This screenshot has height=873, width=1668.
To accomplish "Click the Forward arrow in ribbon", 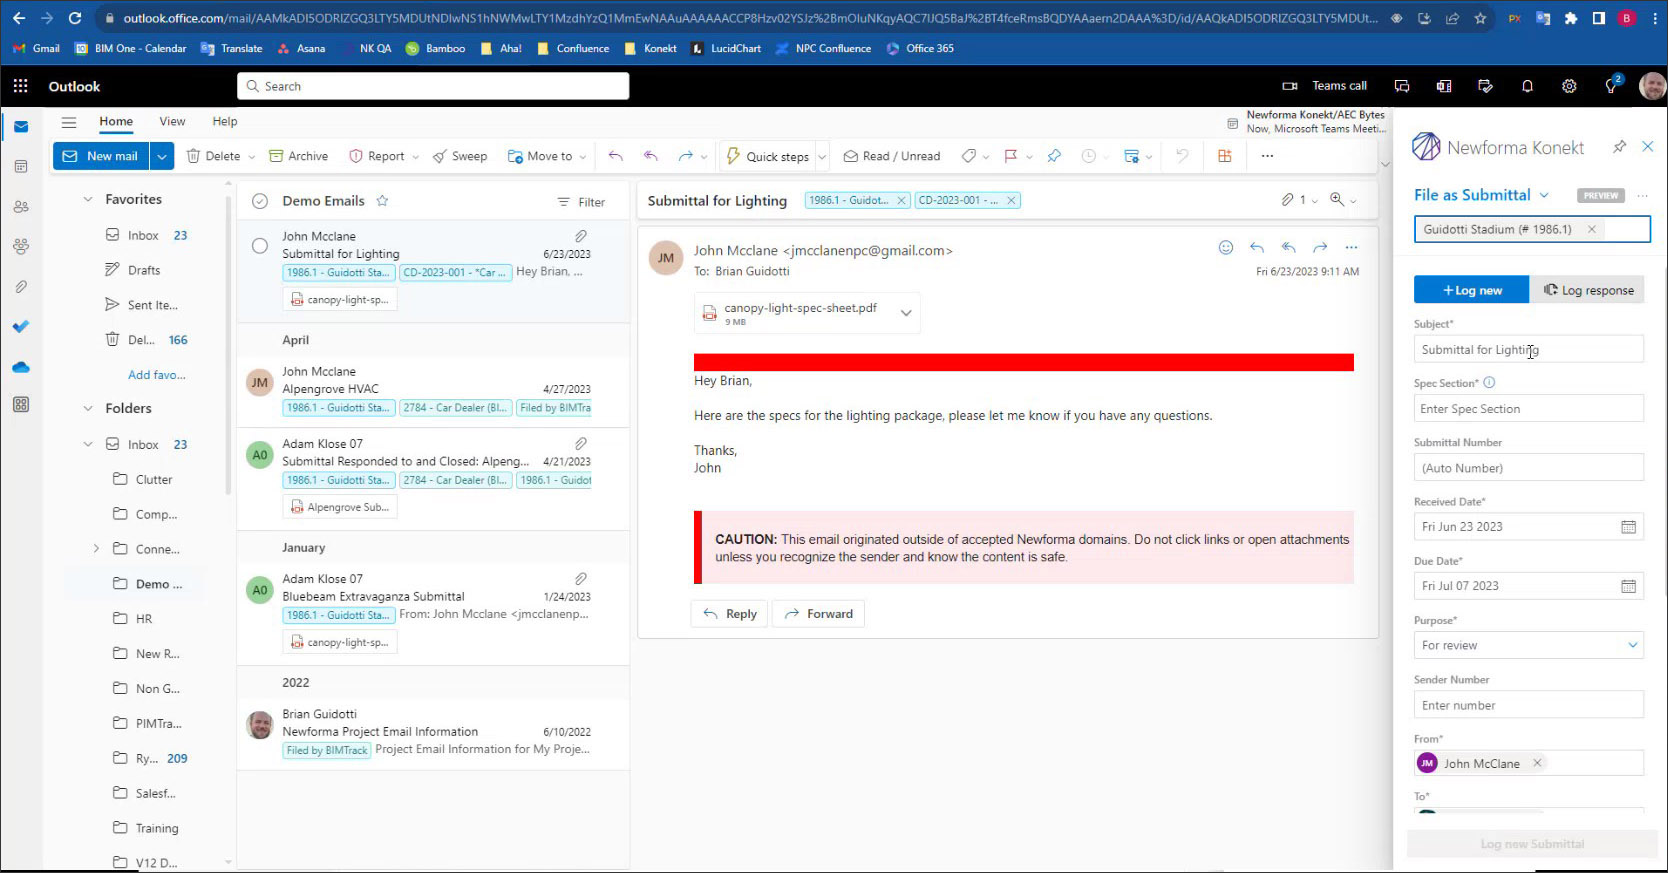I will pos(685,156).
